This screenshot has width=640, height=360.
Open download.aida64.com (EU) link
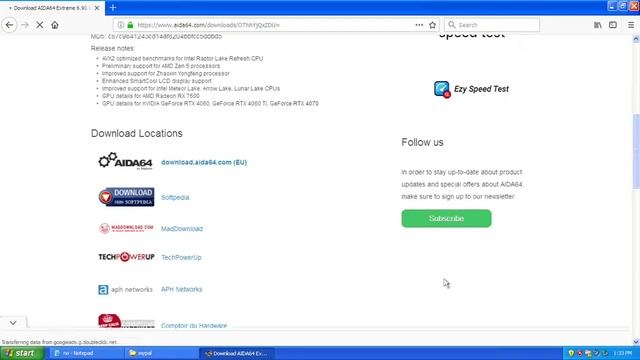pyautogui.click(x=204, y=162)
